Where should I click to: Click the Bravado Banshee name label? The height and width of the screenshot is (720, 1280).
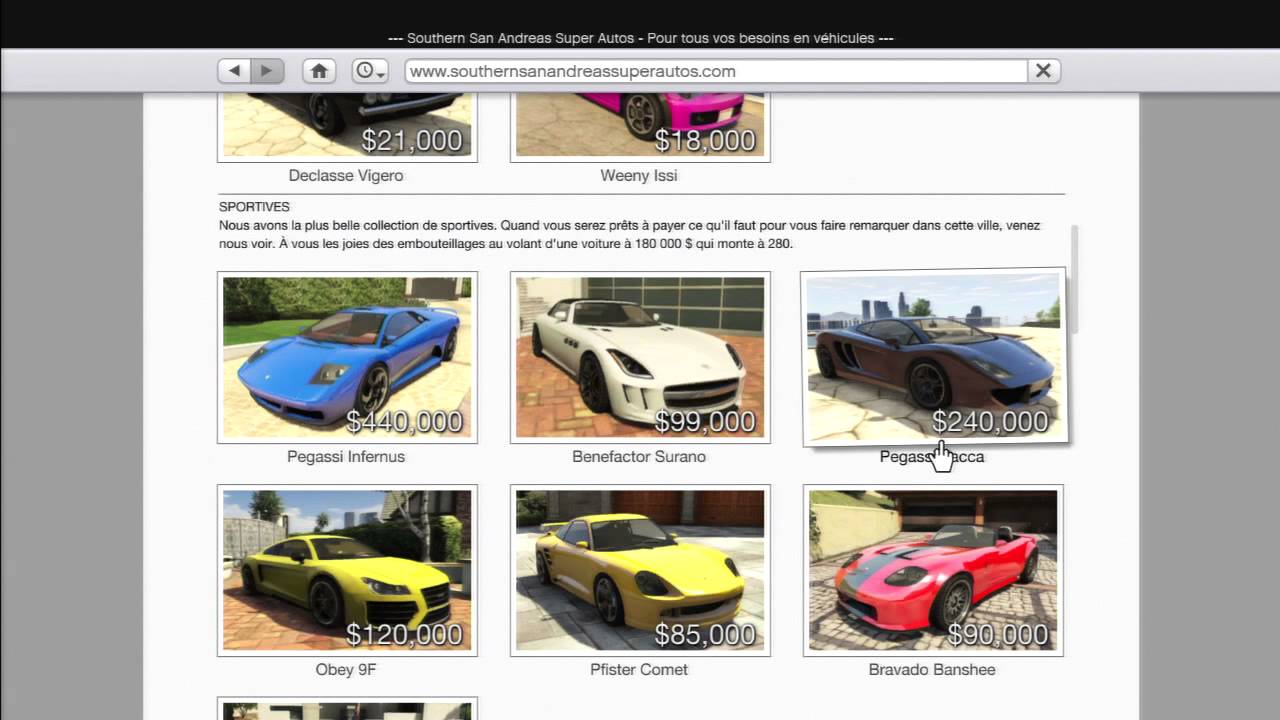click(x=932, y=670)
